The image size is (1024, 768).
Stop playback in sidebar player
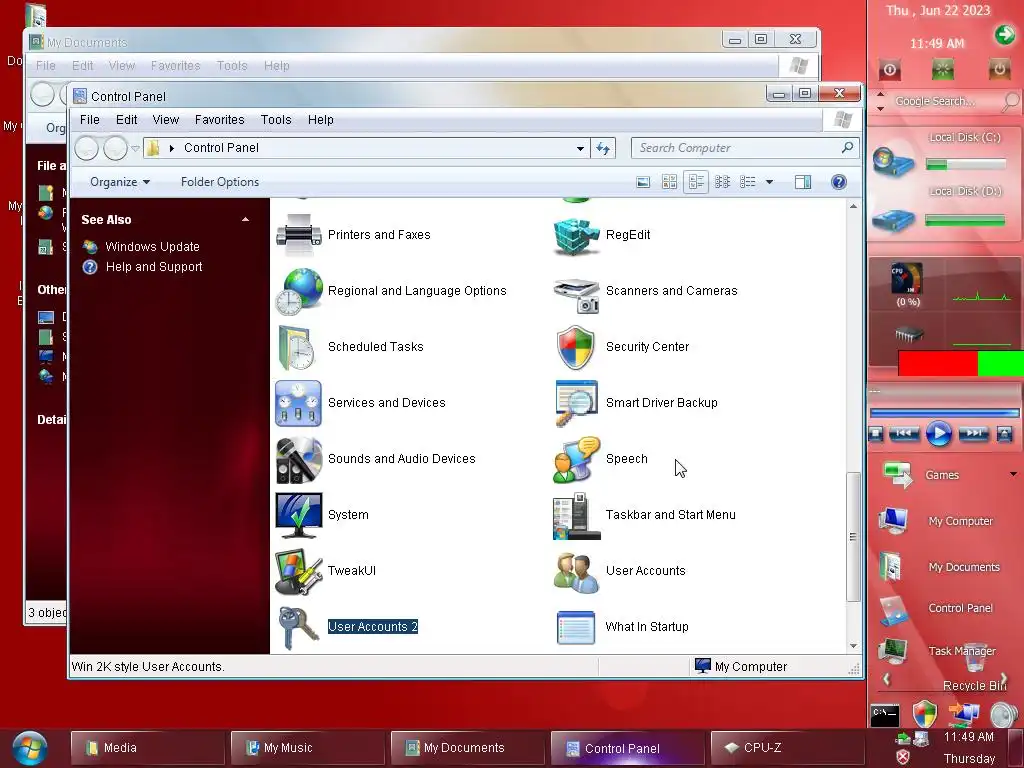coord(876,434)
